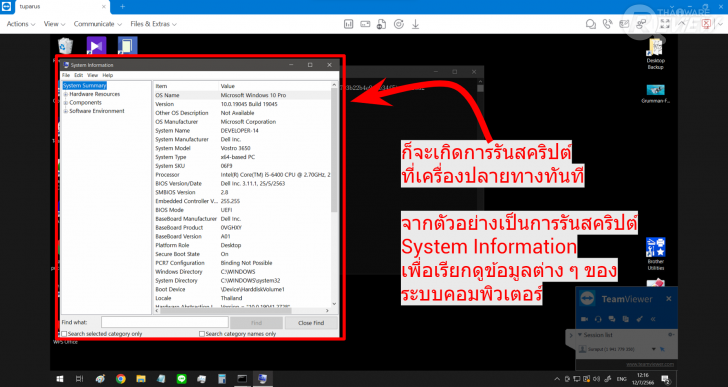Click the Find button

(x=256, y=322)
